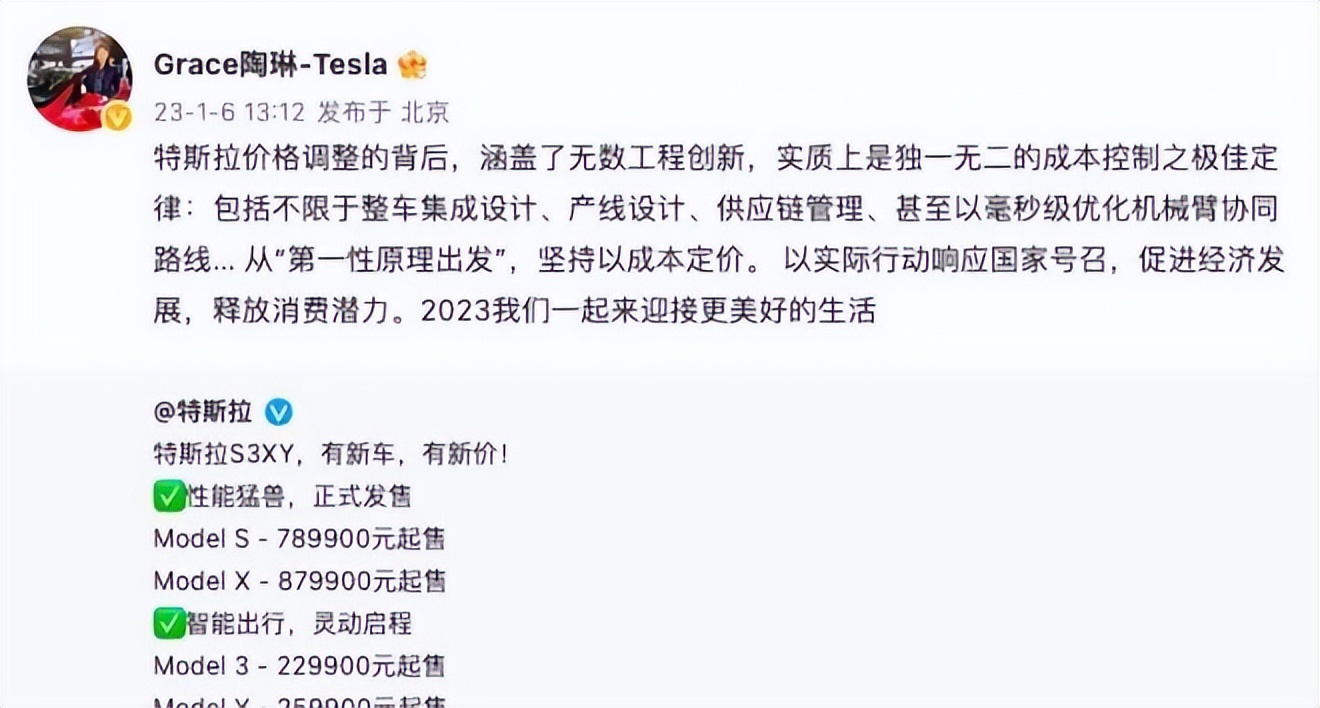
Task: Open Grace陶琳-Tesla's profile avatar
Action: tap(78, 78)
